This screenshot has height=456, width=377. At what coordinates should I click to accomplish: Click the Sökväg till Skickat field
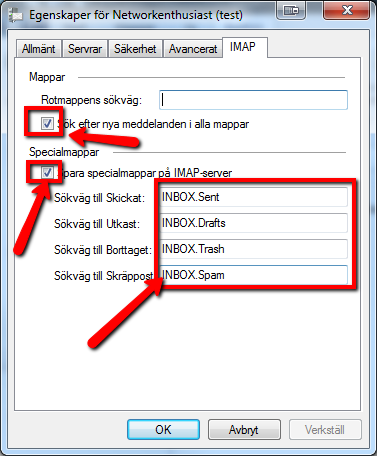[253, 197]
